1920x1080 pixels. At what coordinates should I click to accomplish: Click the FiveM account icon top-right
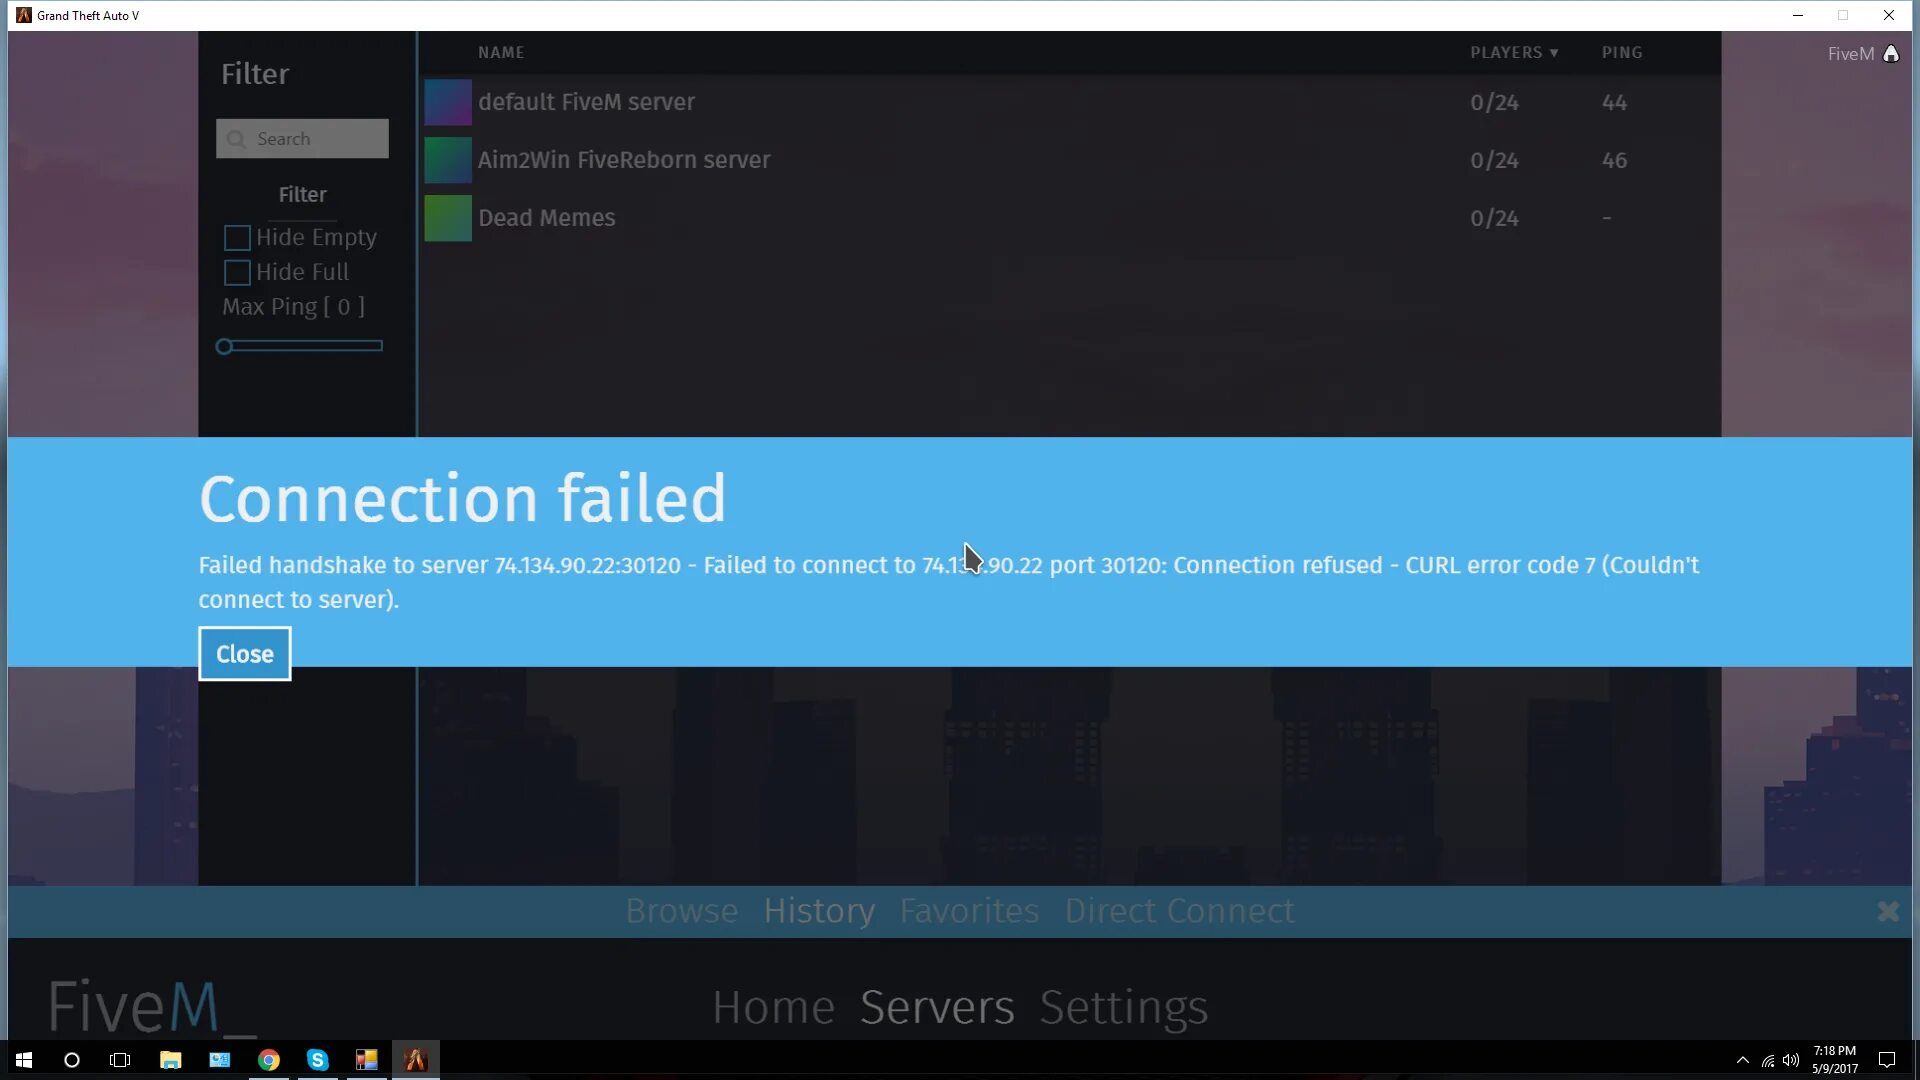[x=1891, y=53]
